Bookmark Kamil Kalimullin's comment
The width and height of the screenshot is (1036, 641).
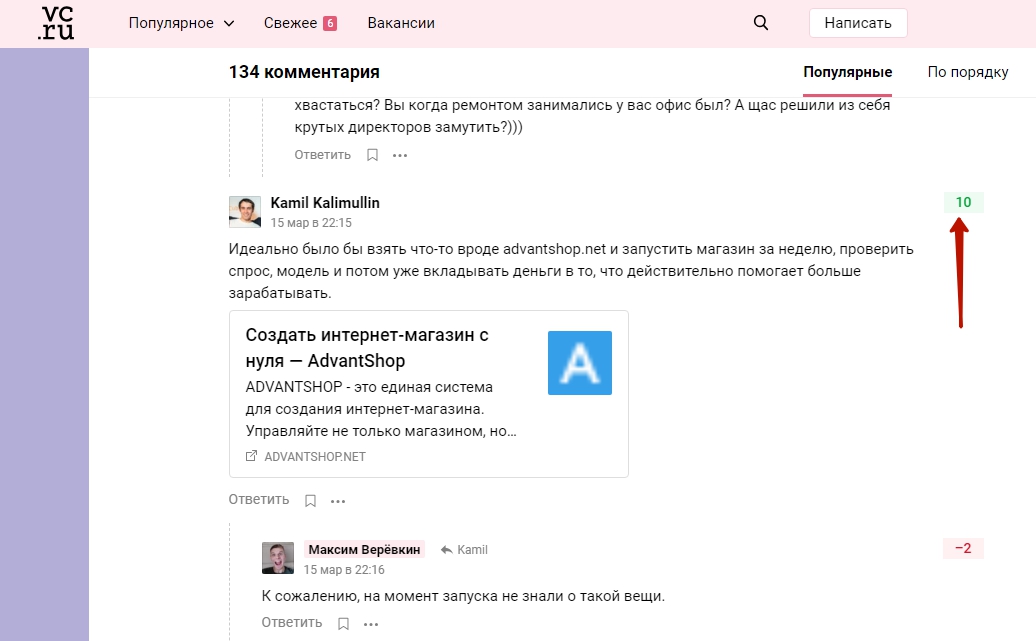(x=310, y=501)
